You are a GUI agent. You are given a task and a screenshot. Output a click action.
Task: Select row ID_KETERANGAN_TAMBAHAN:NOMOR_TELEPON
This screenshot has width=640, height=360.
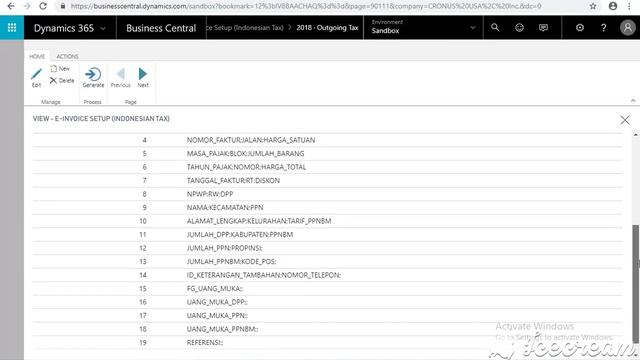[x=327, y=275]
